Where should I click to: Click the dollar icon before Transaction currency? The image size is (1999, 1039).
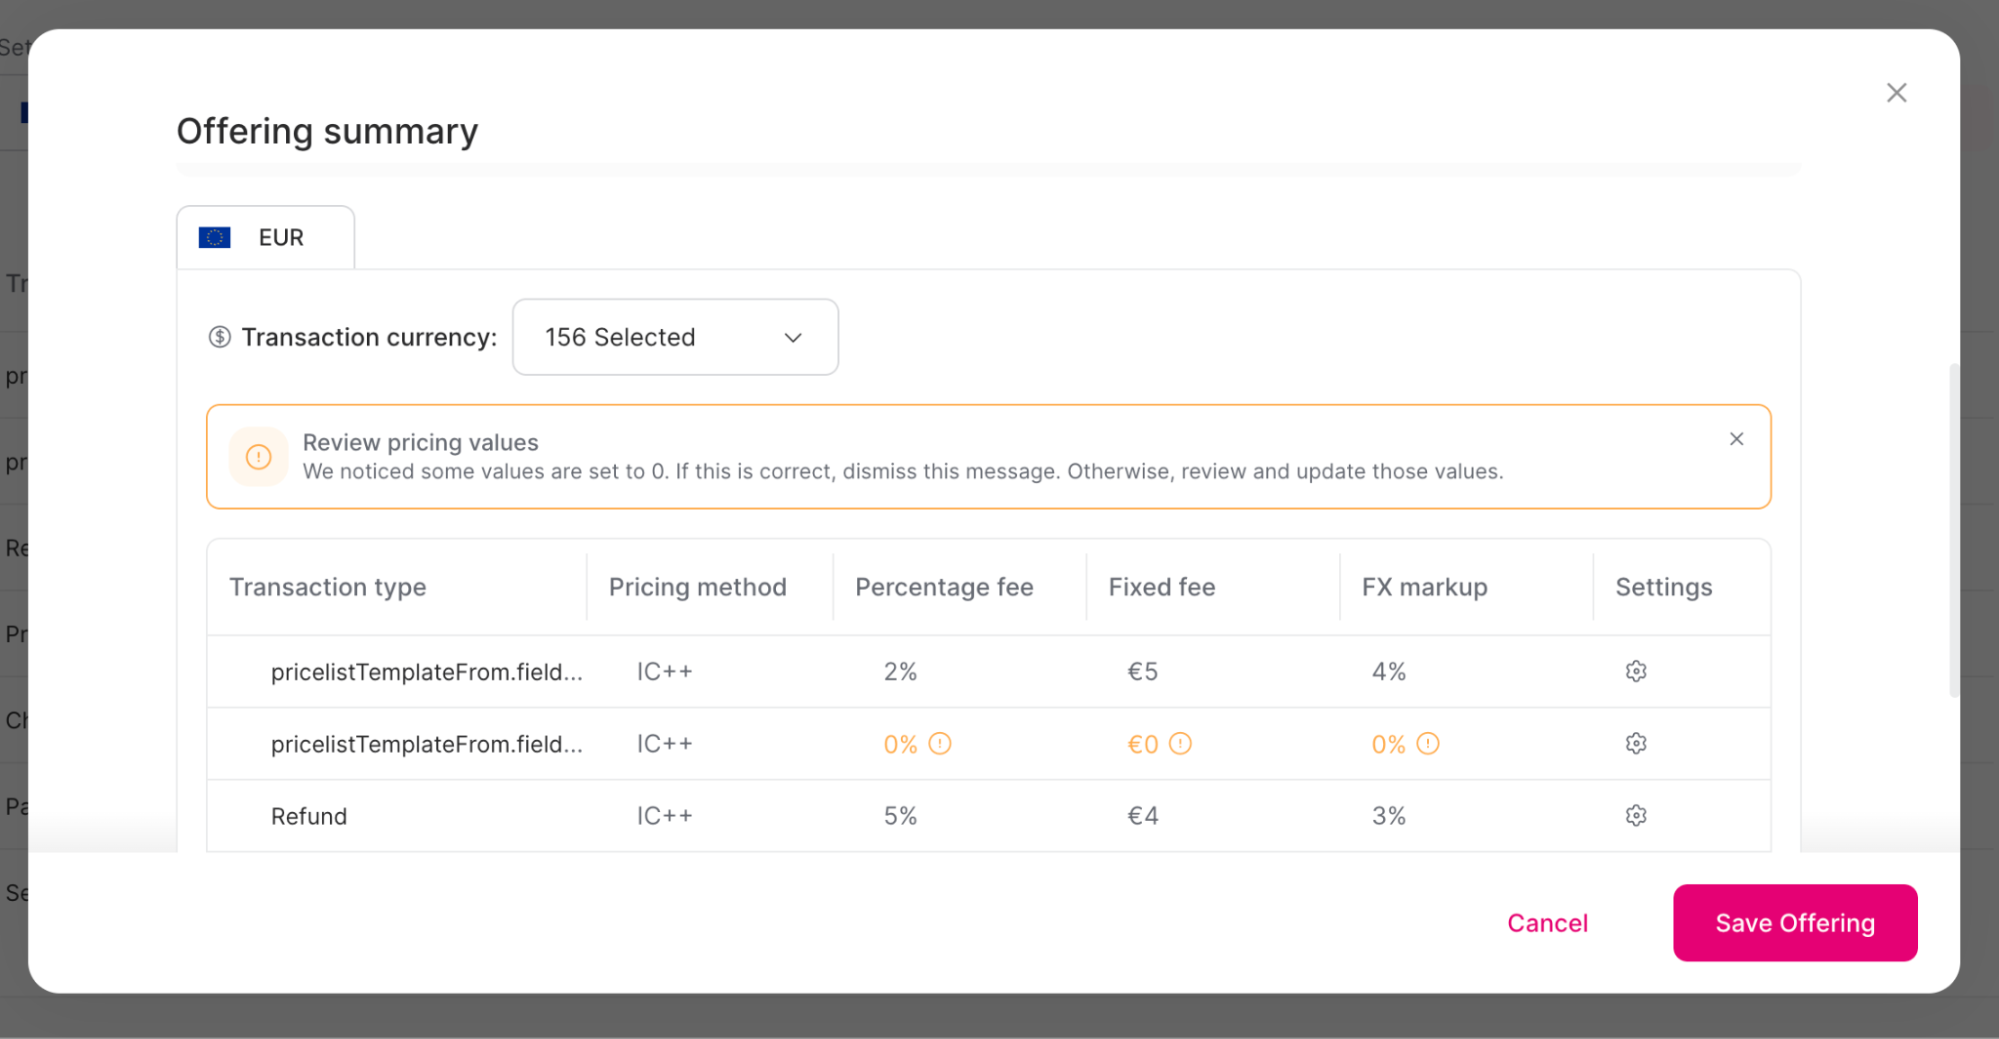tap(219, 337)
